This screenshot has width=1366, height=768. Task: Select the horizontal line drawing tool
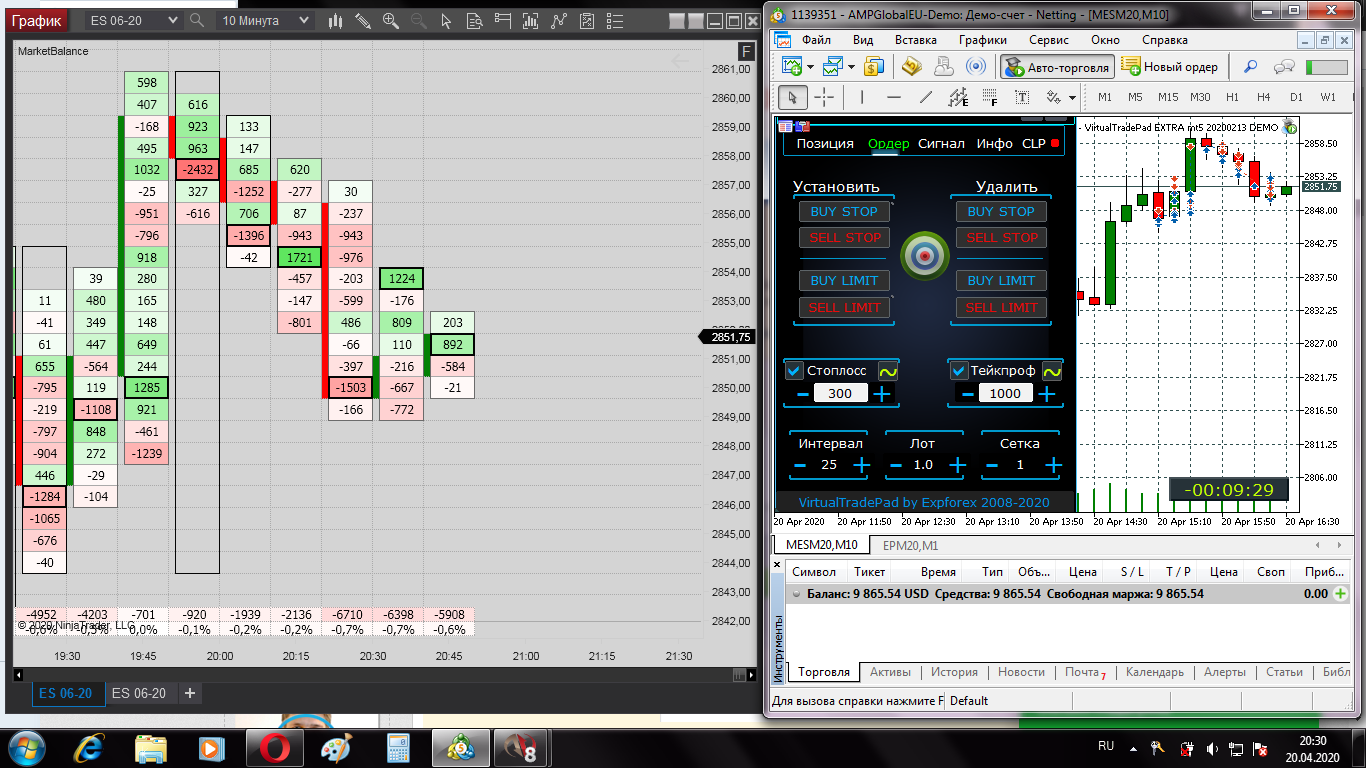(x=894, y=97)
